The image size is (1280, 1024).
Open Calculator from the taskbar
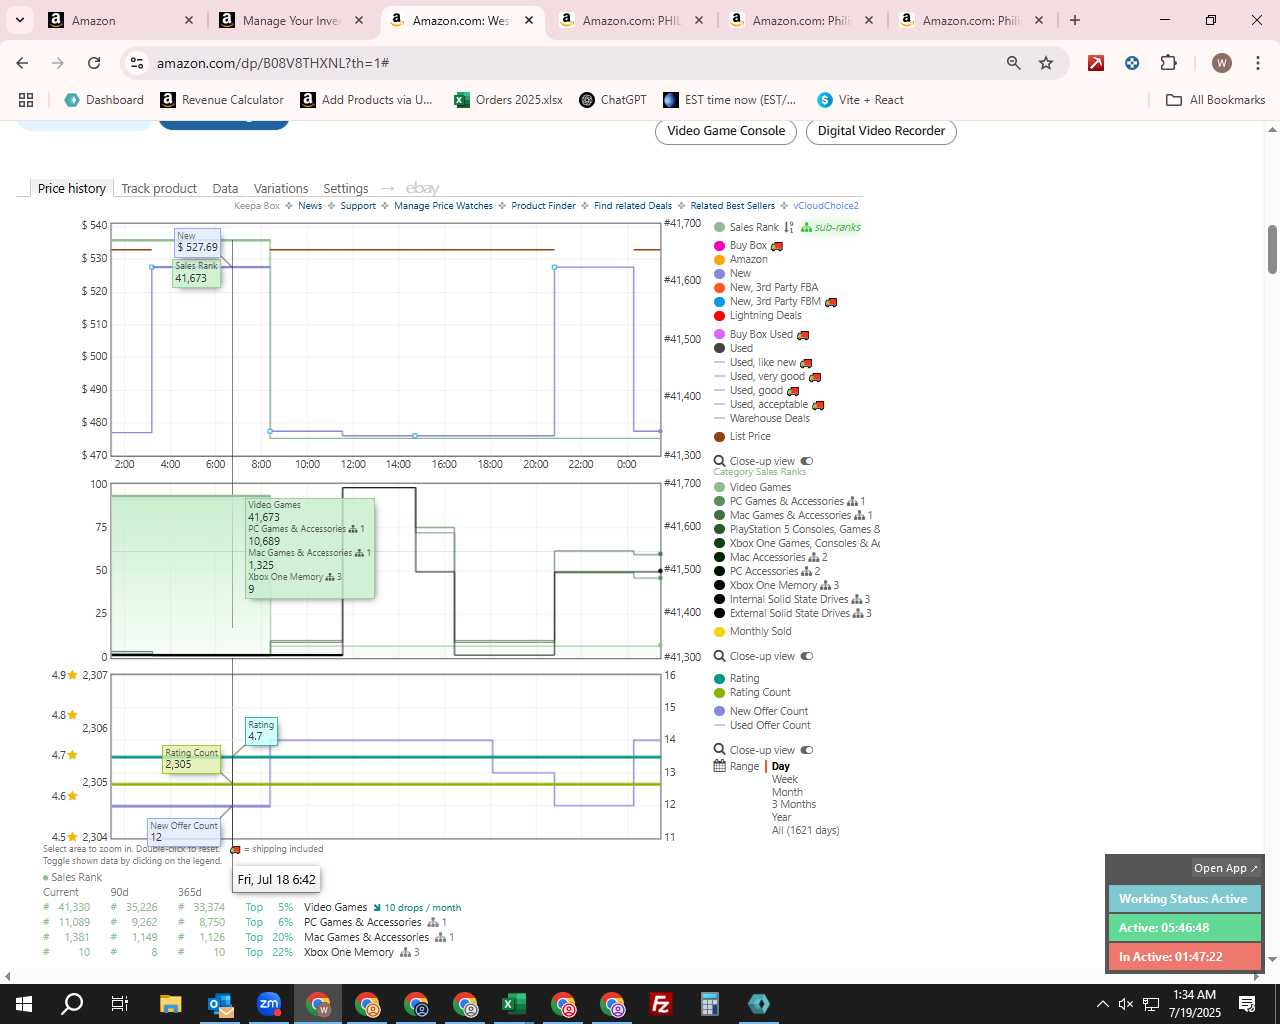tap(709, 1004)
